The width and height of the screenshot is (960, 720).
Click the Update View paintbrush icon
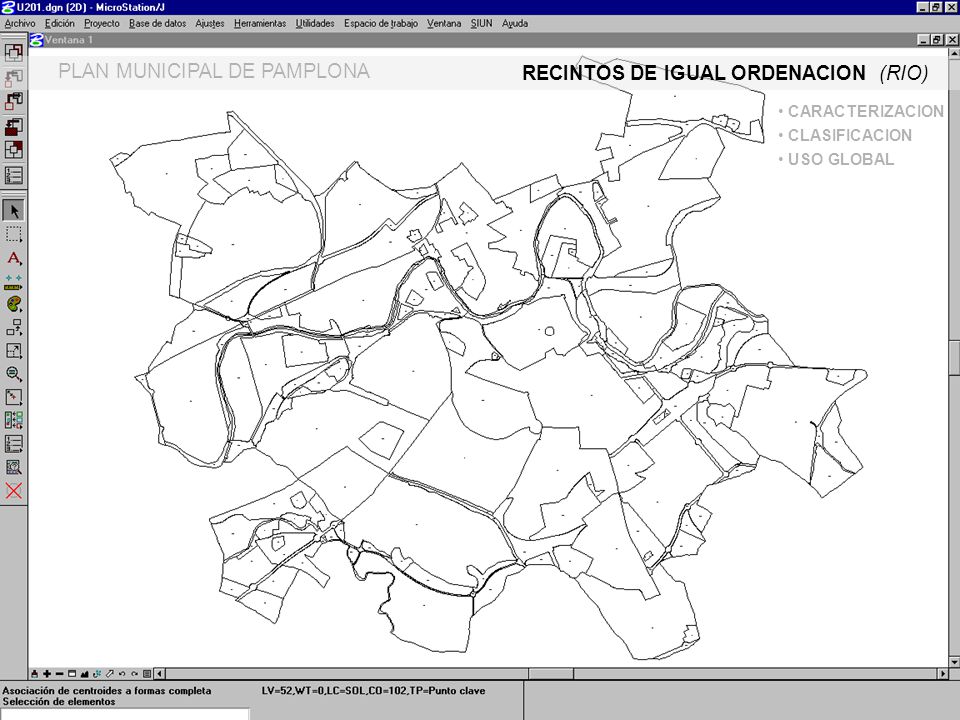[34, 673]
